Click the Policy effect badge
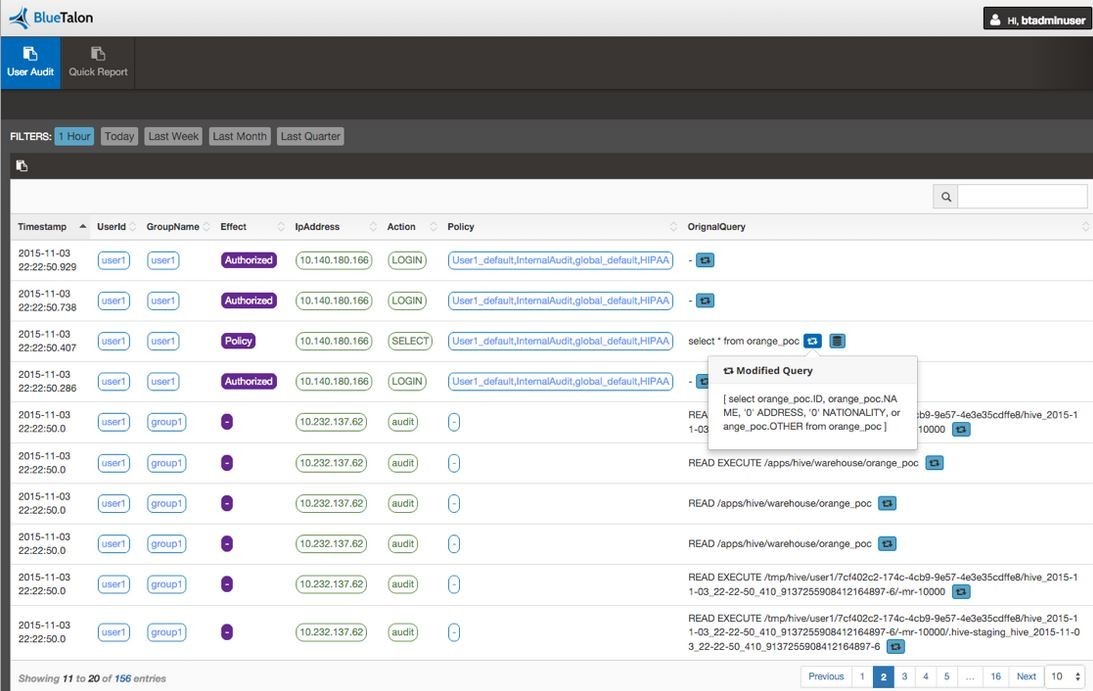1093x691 pixels. 238,341
